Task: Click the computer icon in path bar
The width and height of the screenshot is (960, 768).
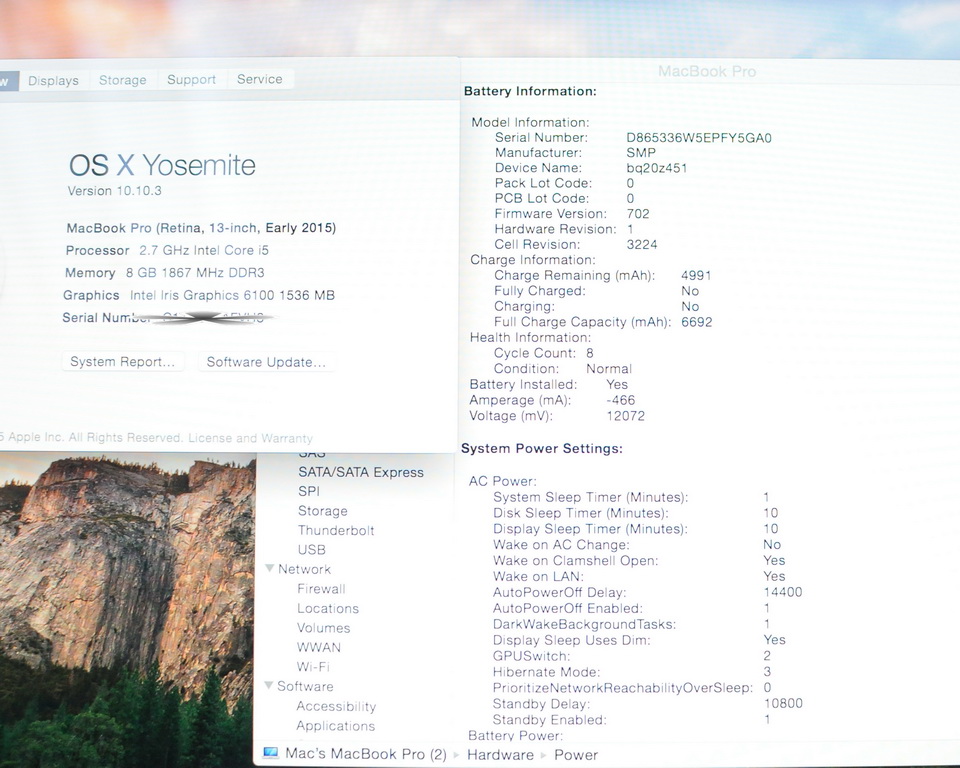Action: pos(270,753)
